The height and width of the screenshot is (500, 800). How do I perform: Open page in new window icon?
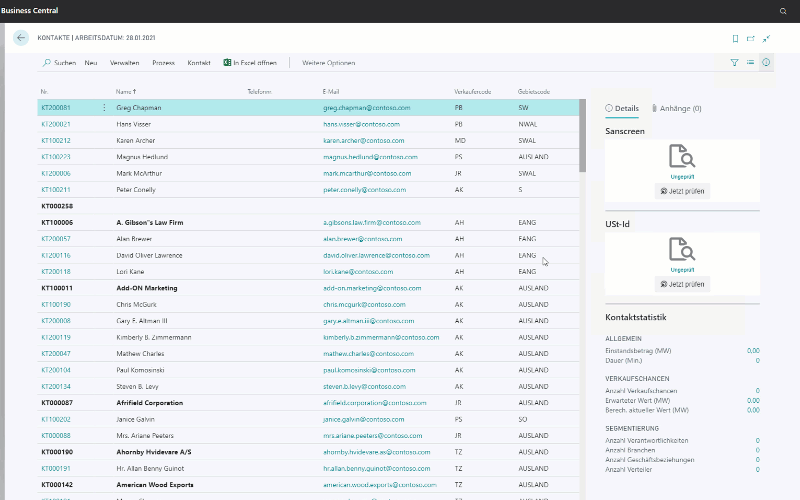[x=751, y=38]
